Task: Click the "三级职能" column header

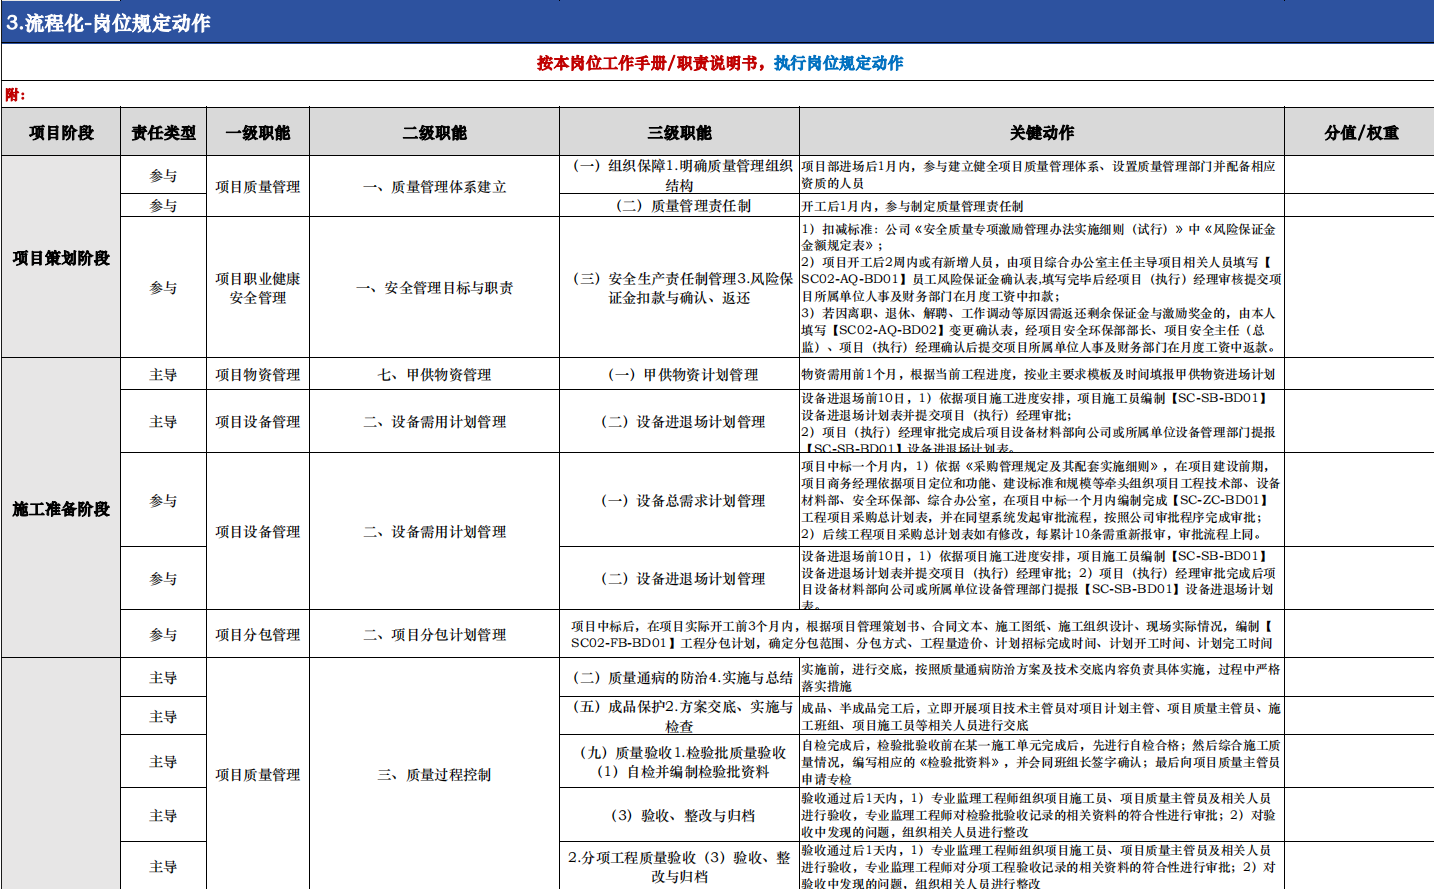Action: tap(679, 133)
